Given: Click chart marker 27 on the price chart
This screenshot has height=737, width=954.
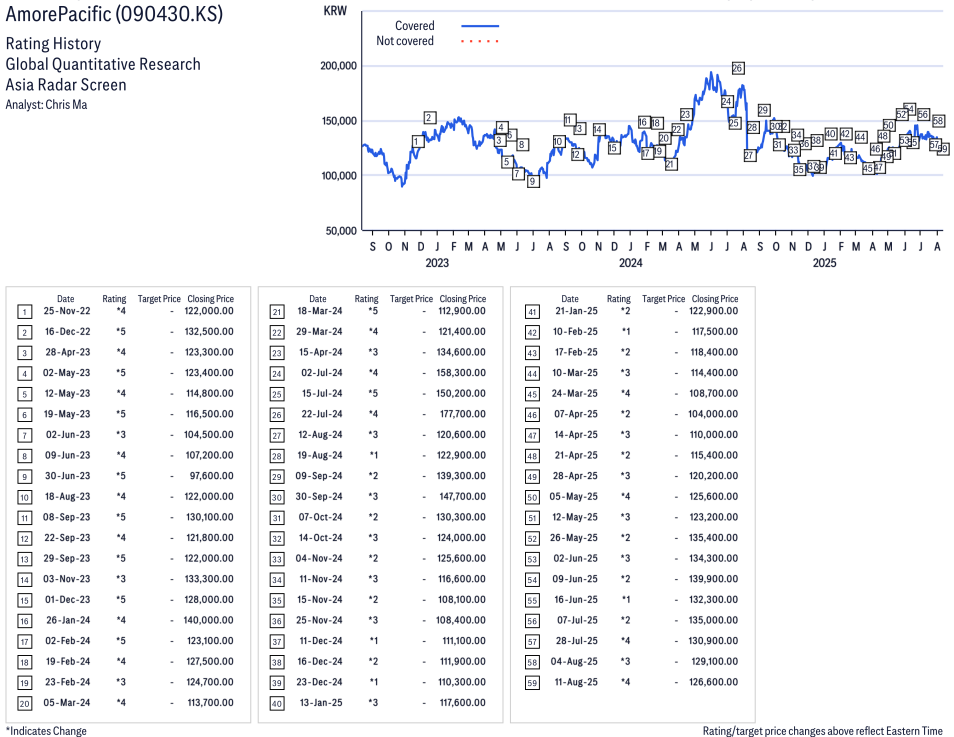Looking at the screenshot, I should [749, 155].
